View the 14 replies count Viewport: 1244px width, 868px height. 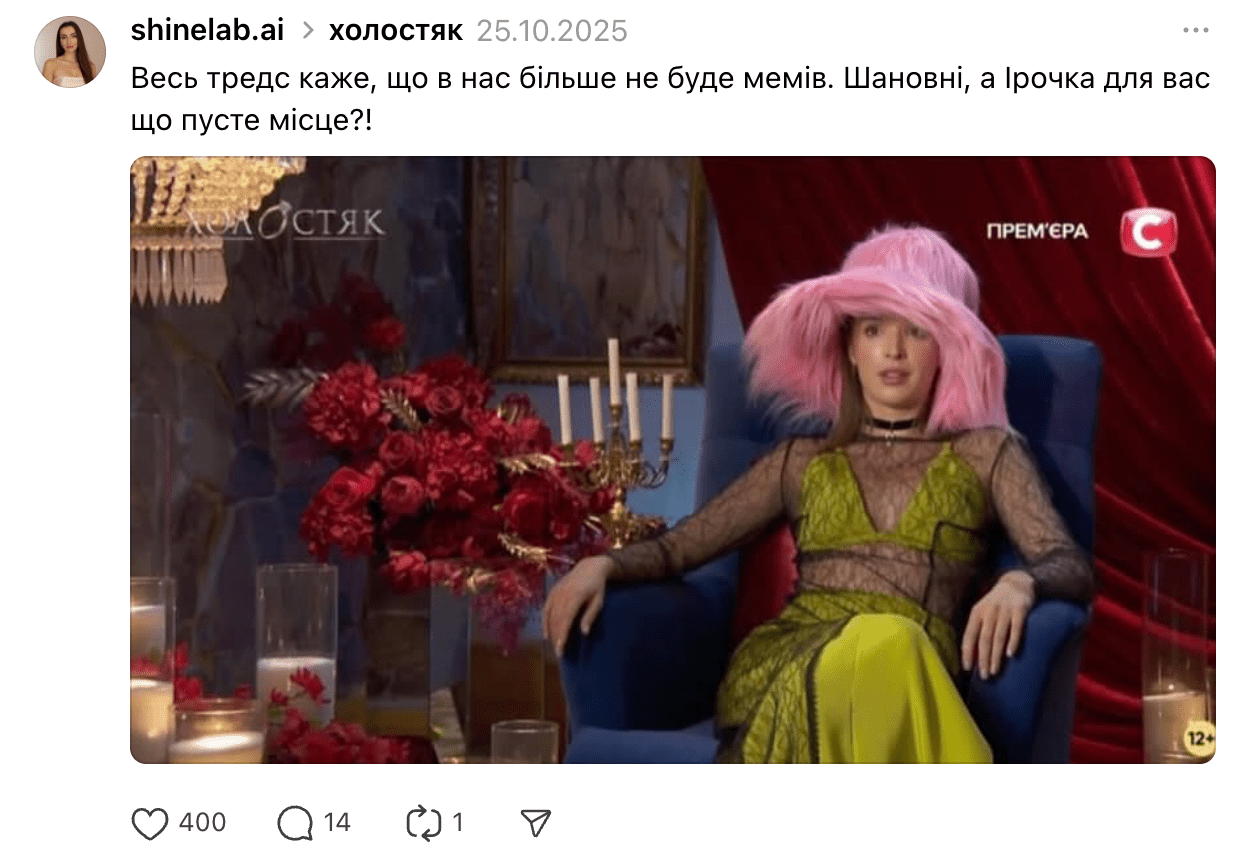(337, 823)
